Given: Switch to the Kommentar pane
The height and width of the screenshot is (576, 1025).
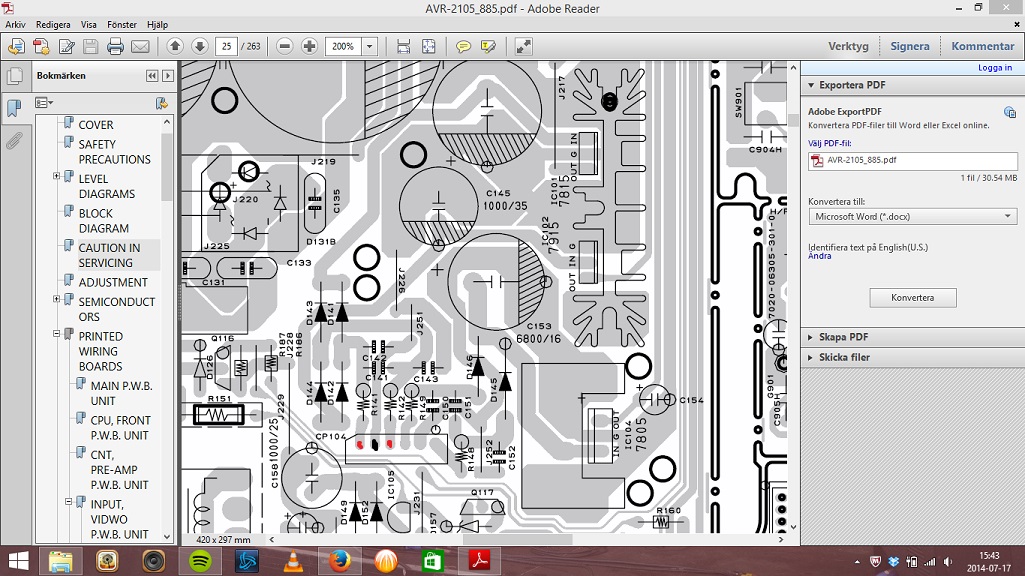Looking at the screenshot, I should point(982,46).
